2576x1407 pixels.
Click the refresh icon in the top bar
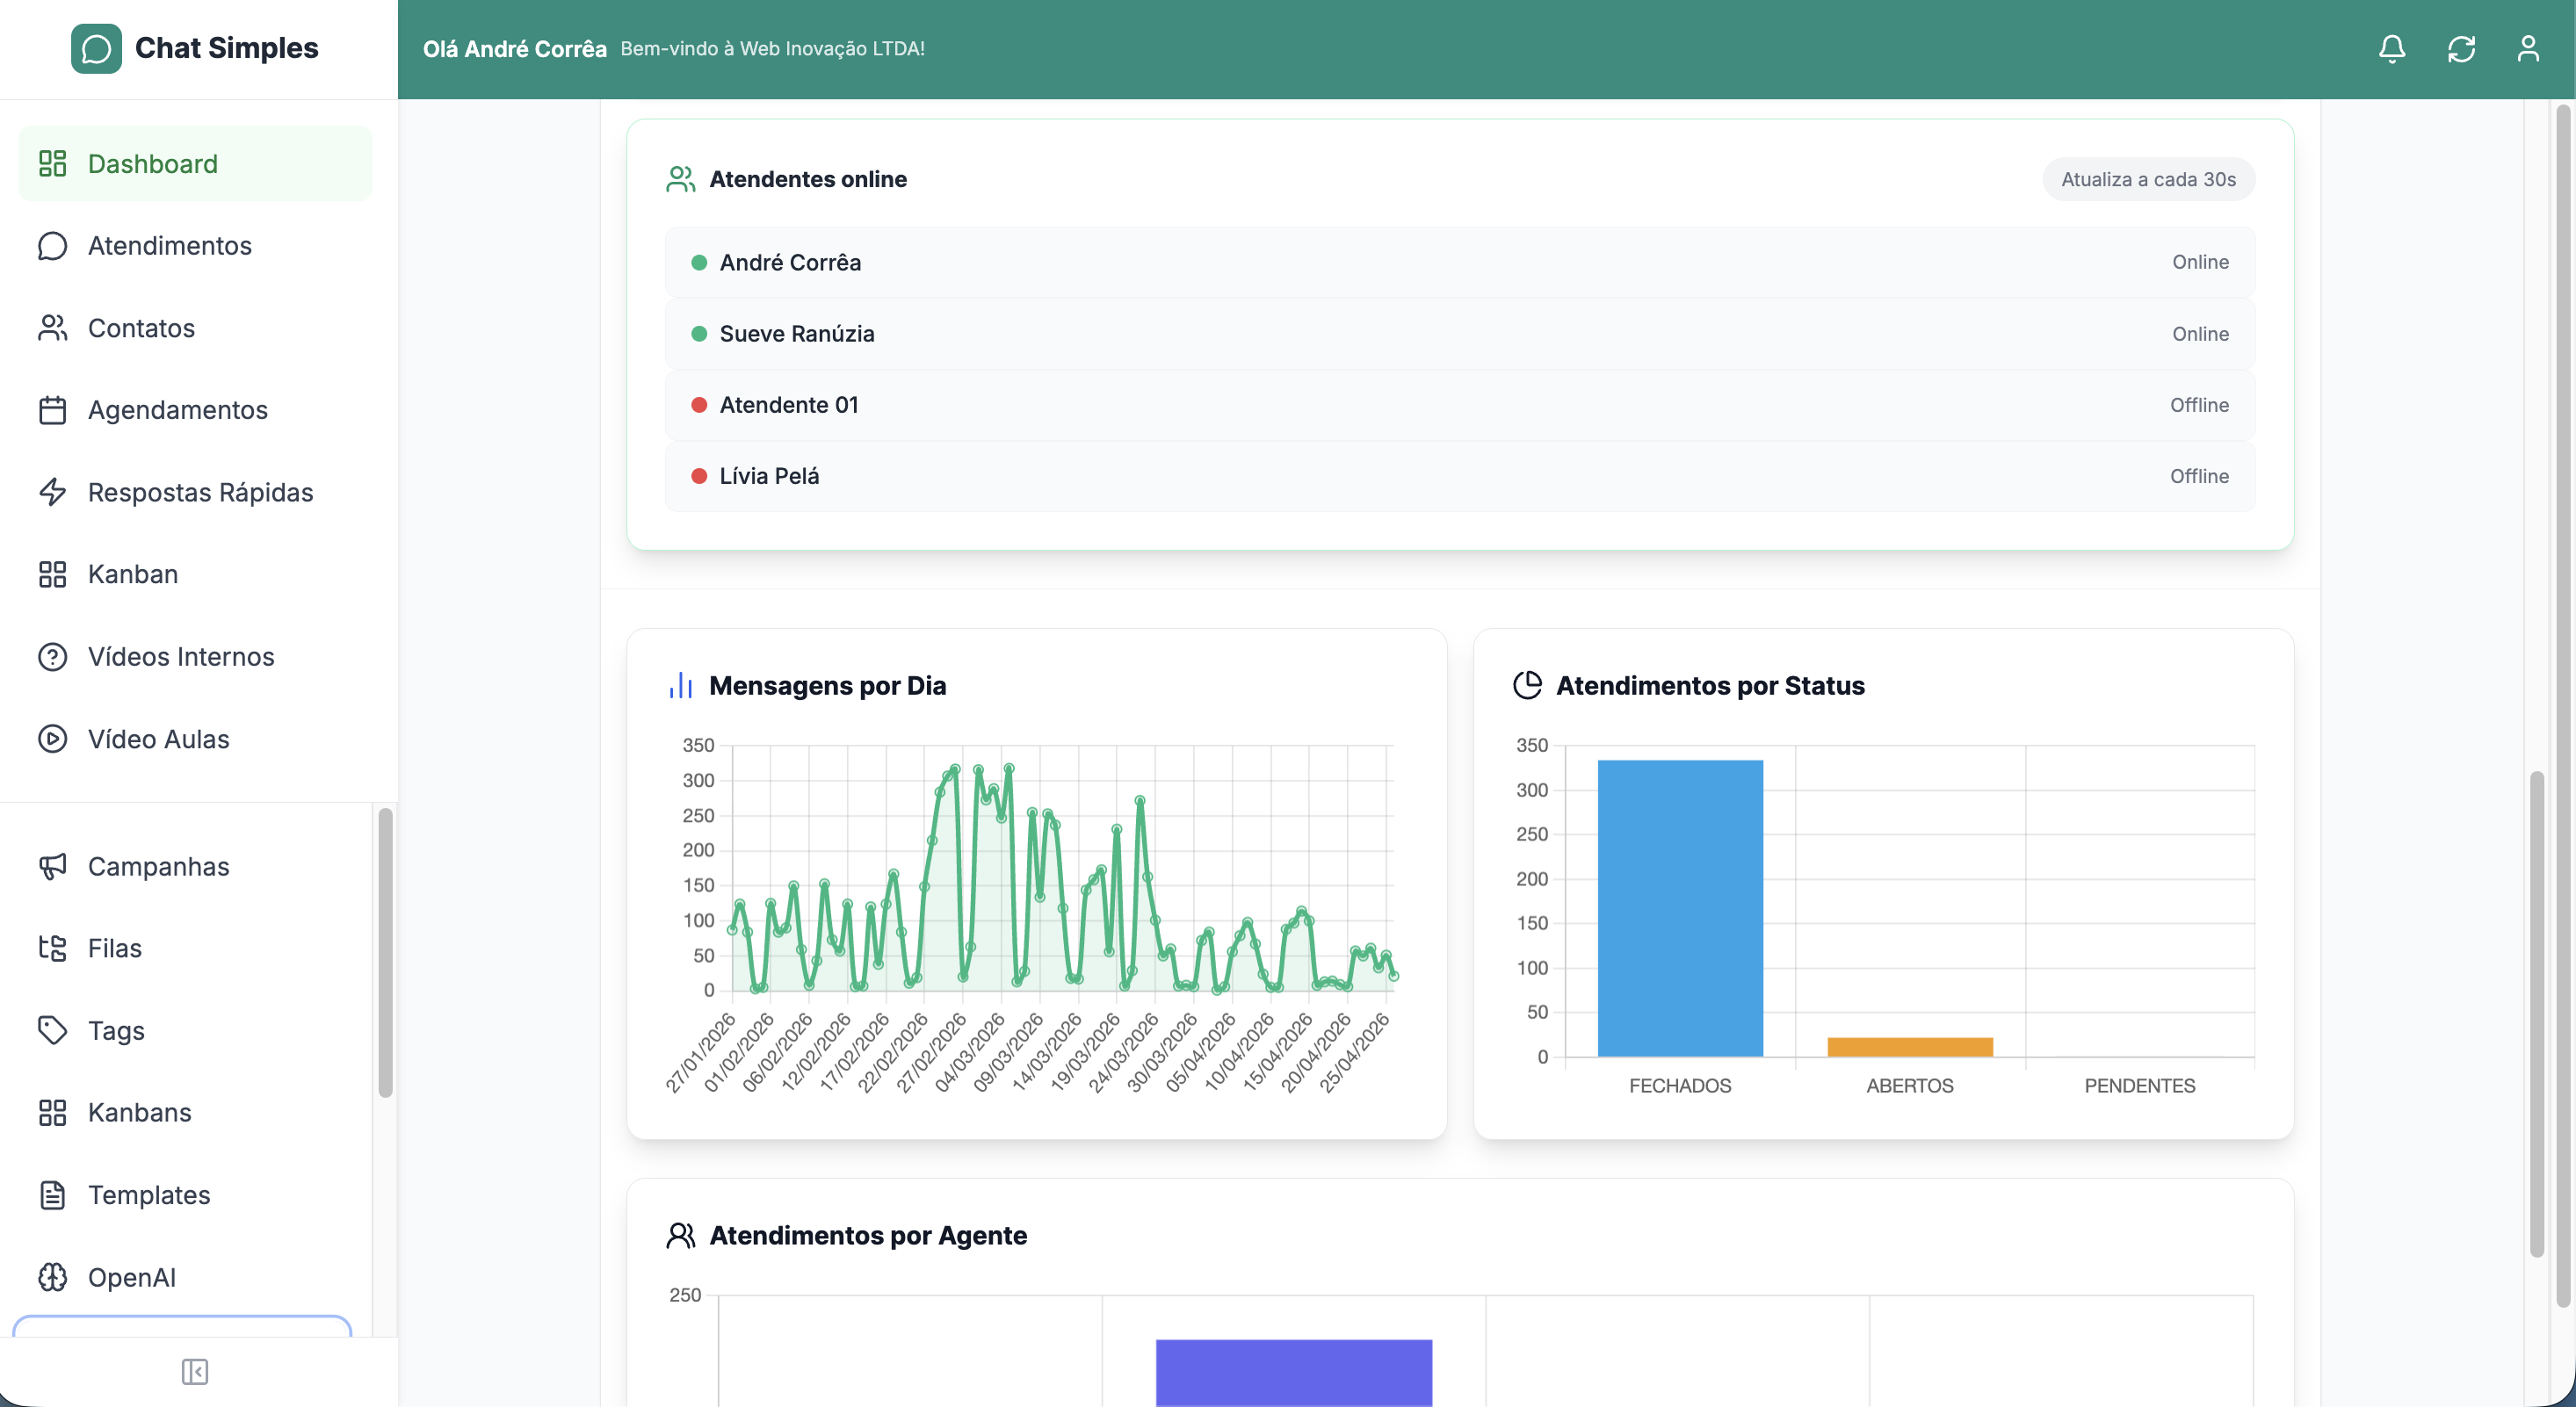[x=2462, y=47]
